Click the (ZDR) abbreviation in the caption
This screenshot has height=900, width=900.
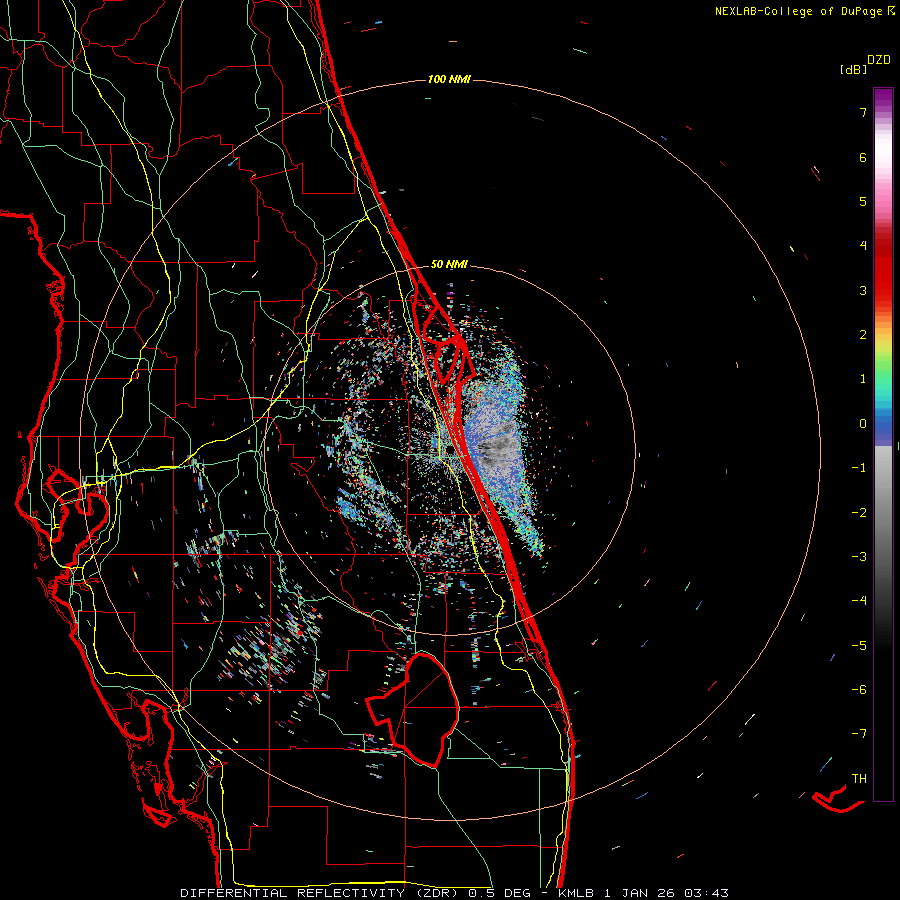click(437, 893)
